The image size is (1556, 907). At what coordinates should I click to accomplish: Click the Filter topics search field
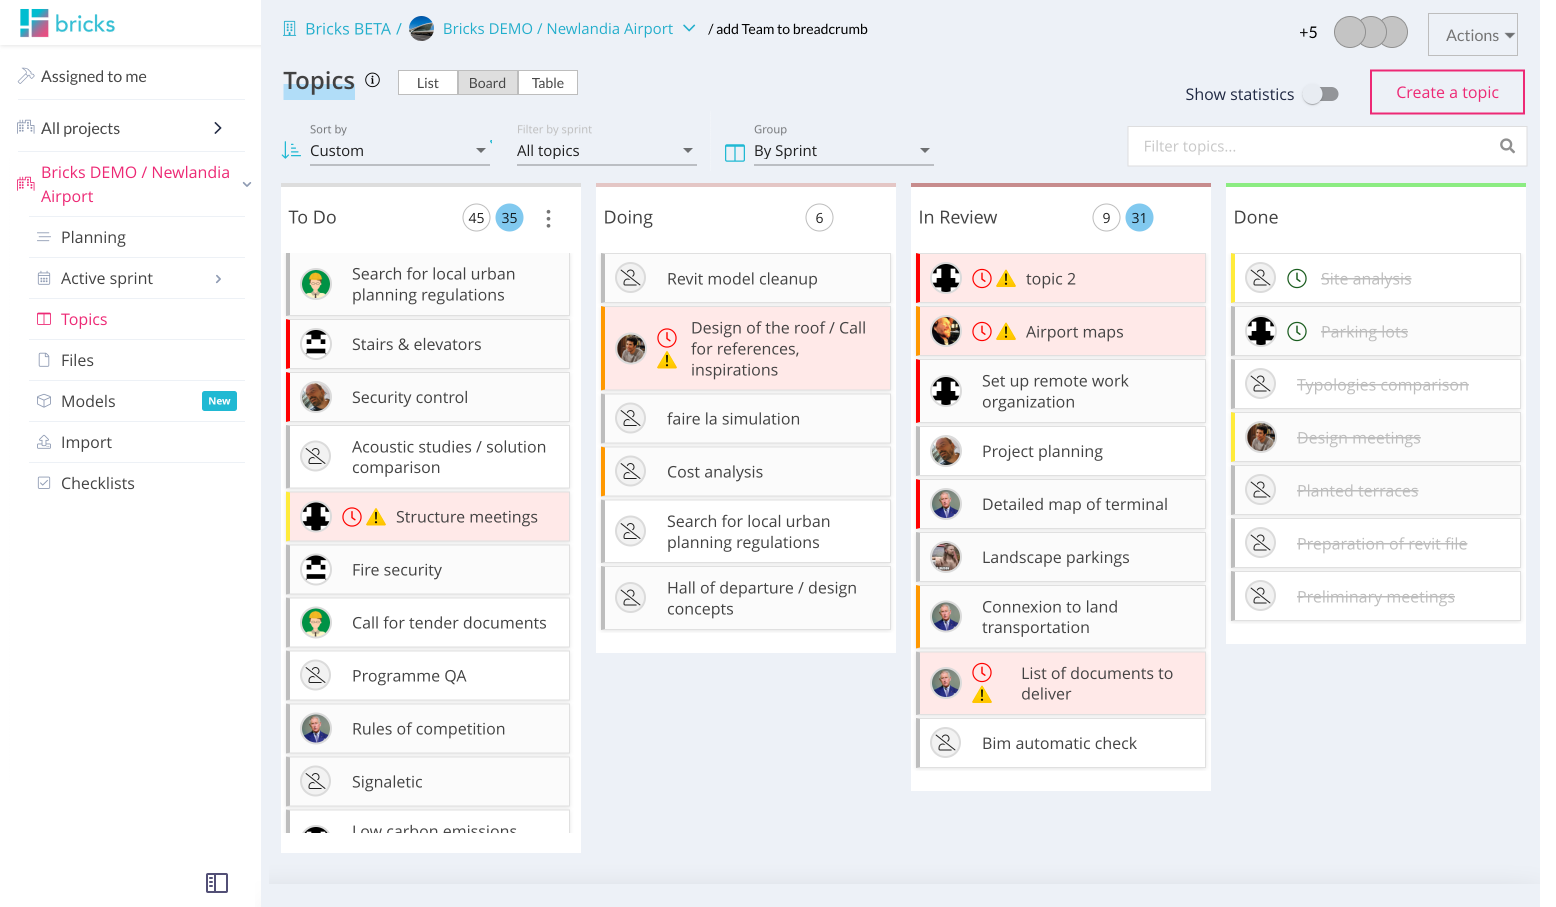click(x=1310, y=146)
